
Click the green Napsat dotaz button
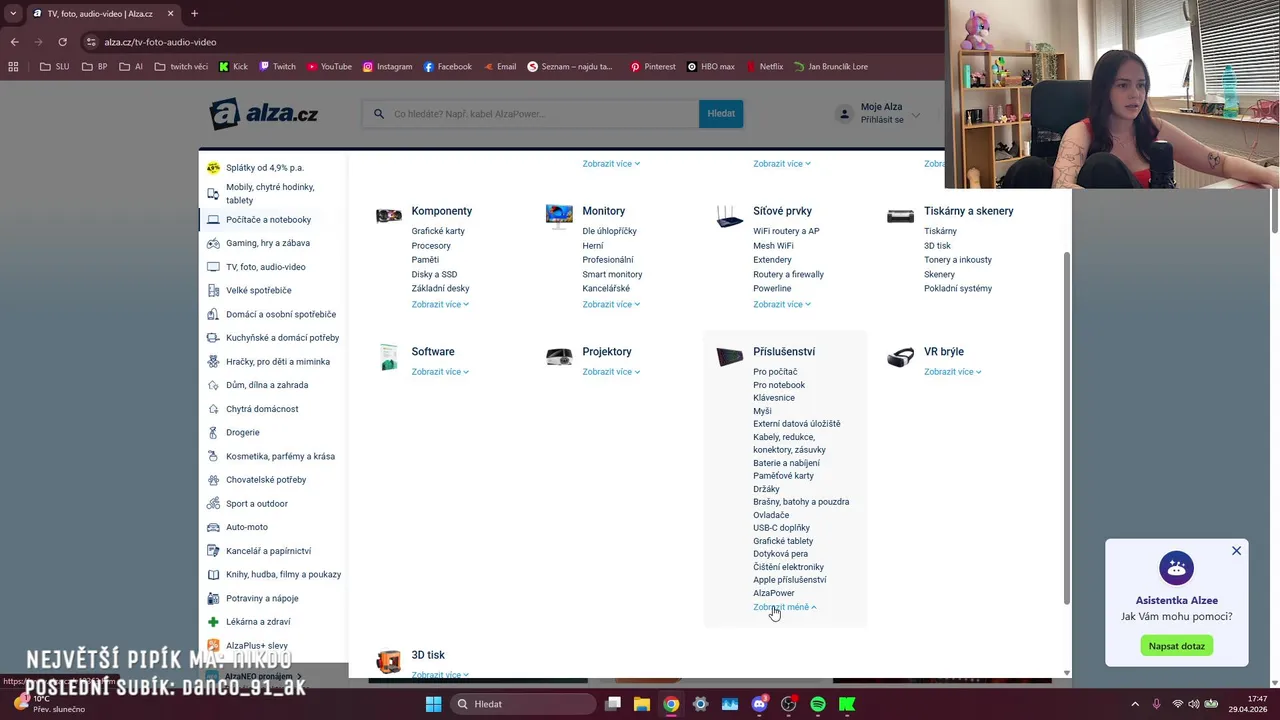pos(1176,646)
